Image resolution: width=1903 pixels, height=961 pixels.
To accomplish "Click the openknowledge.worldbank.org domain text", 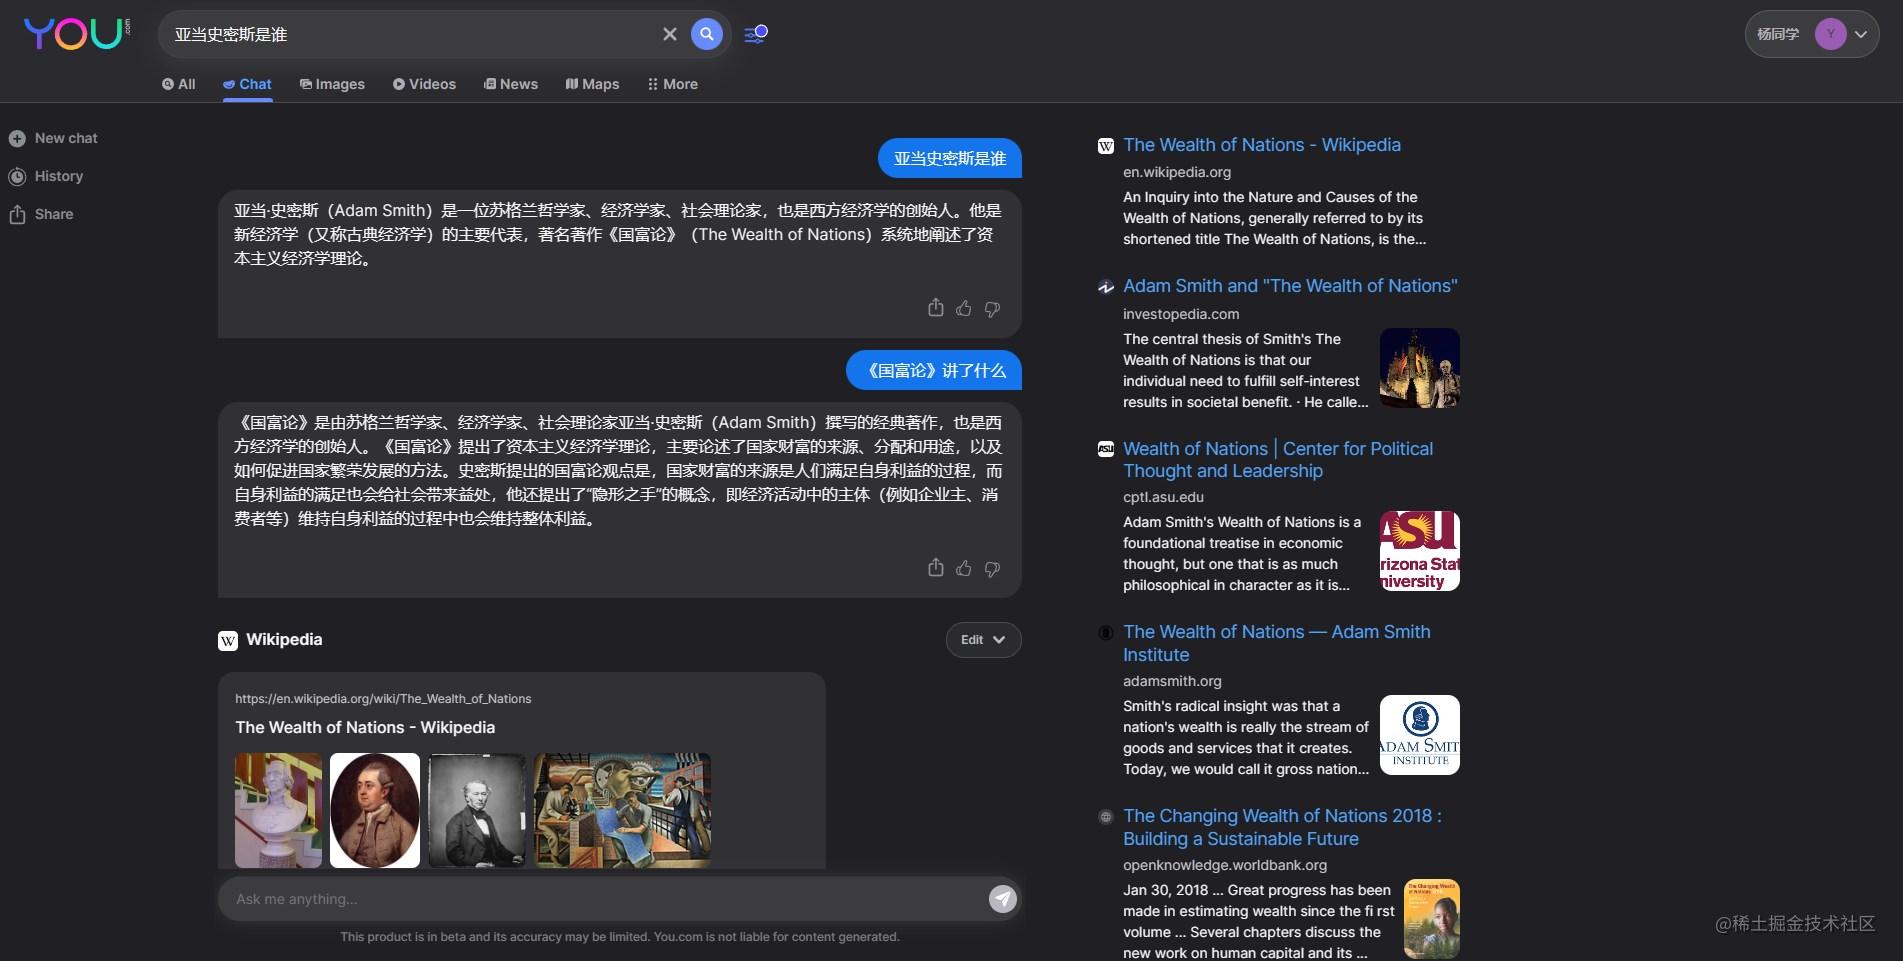I will click(x=1225, y=865).
